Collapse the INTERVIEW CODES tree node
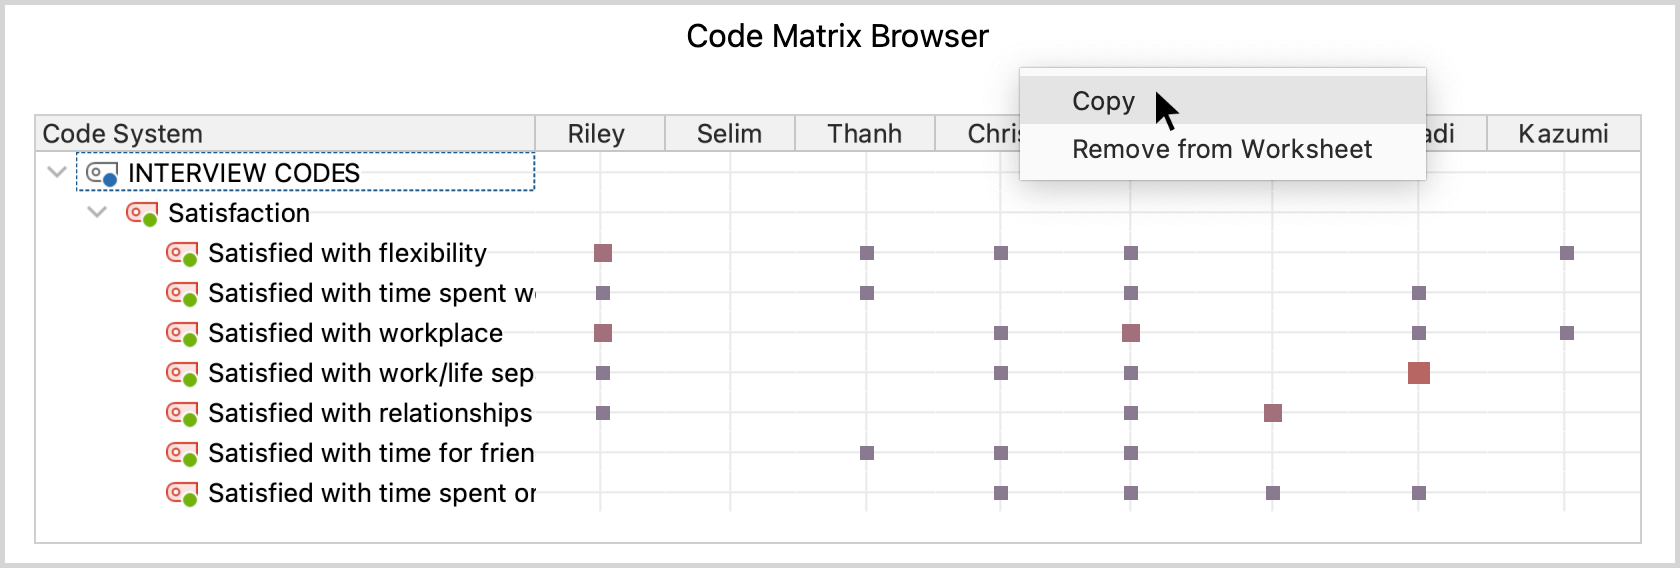 [57, 172]
